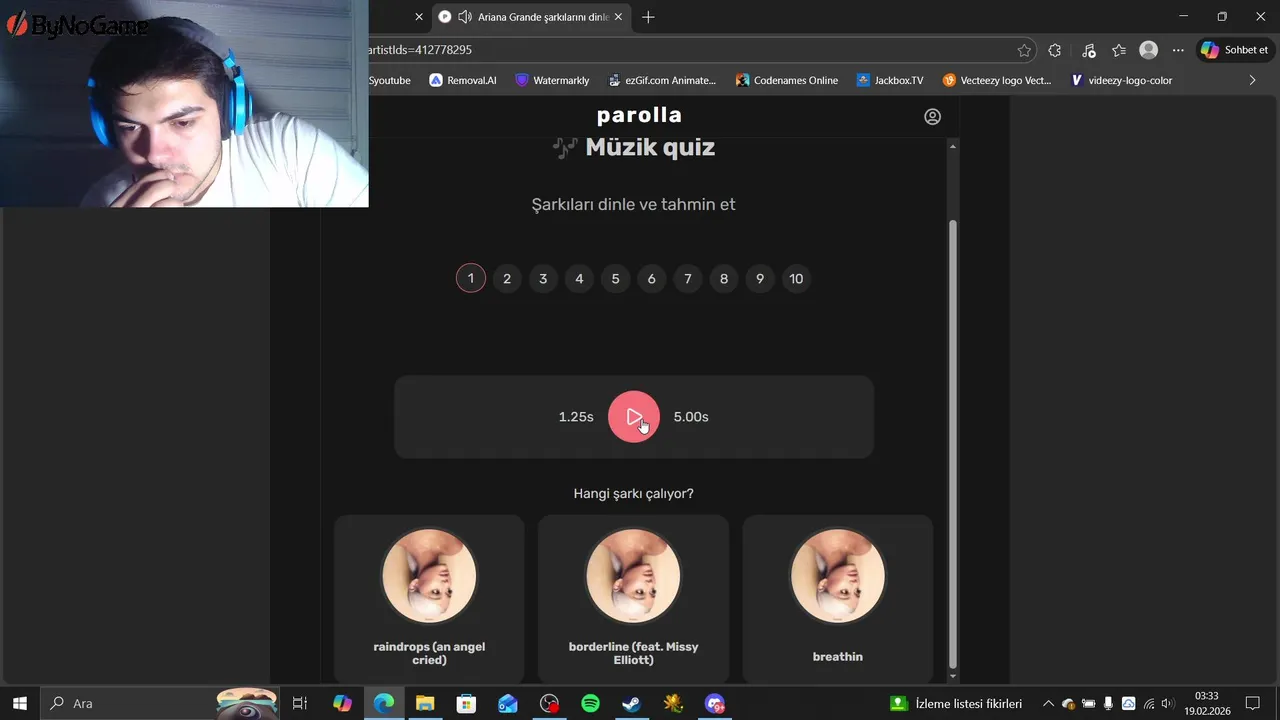Open the Sohbet et Copilot button
Screen dimensions: 1280x720
1235,50
